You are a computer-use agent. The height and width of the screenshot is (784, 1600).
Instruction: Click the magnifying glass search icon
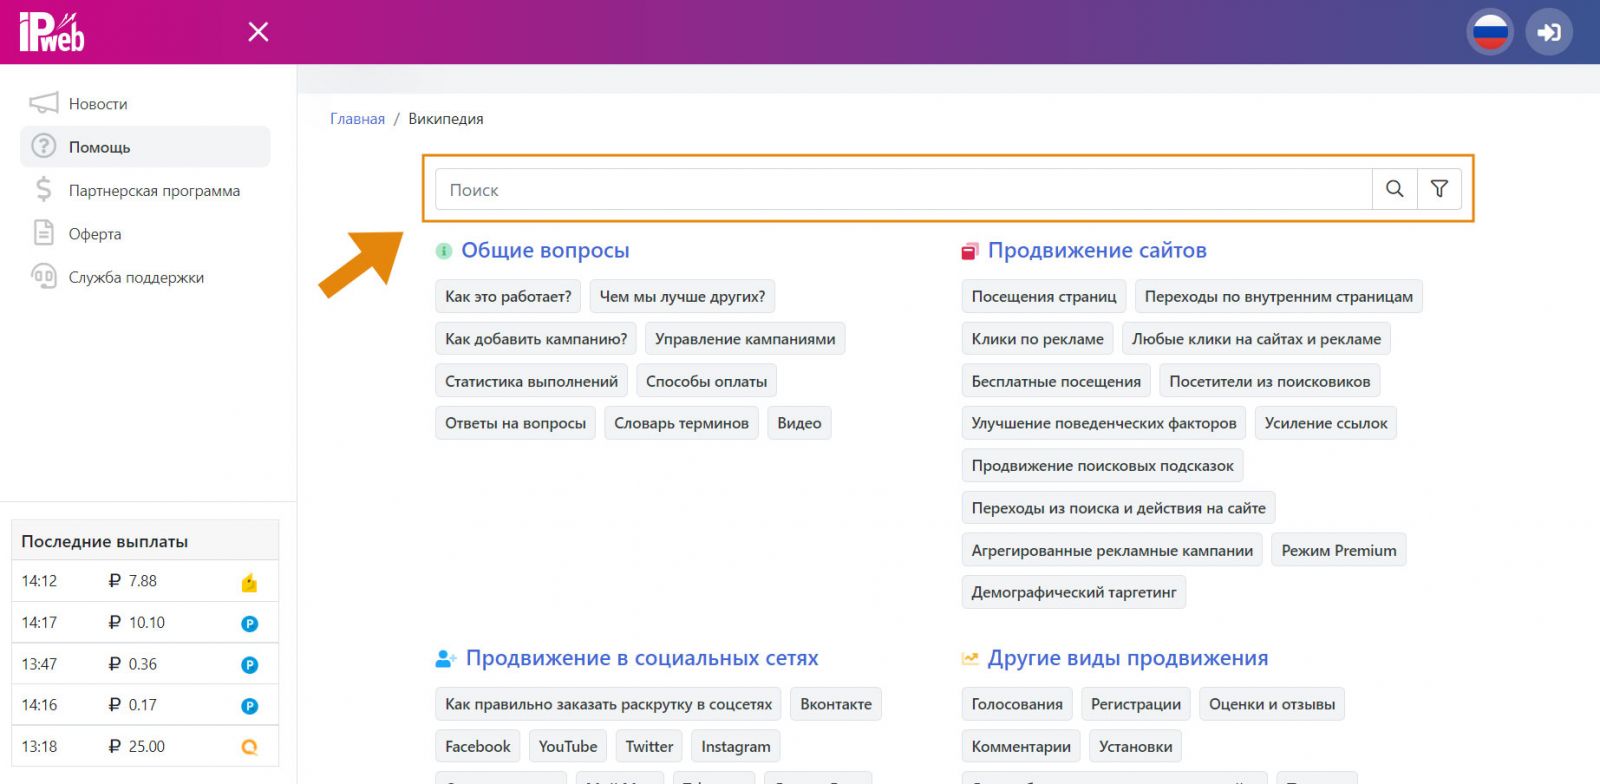click(1394, 189)
